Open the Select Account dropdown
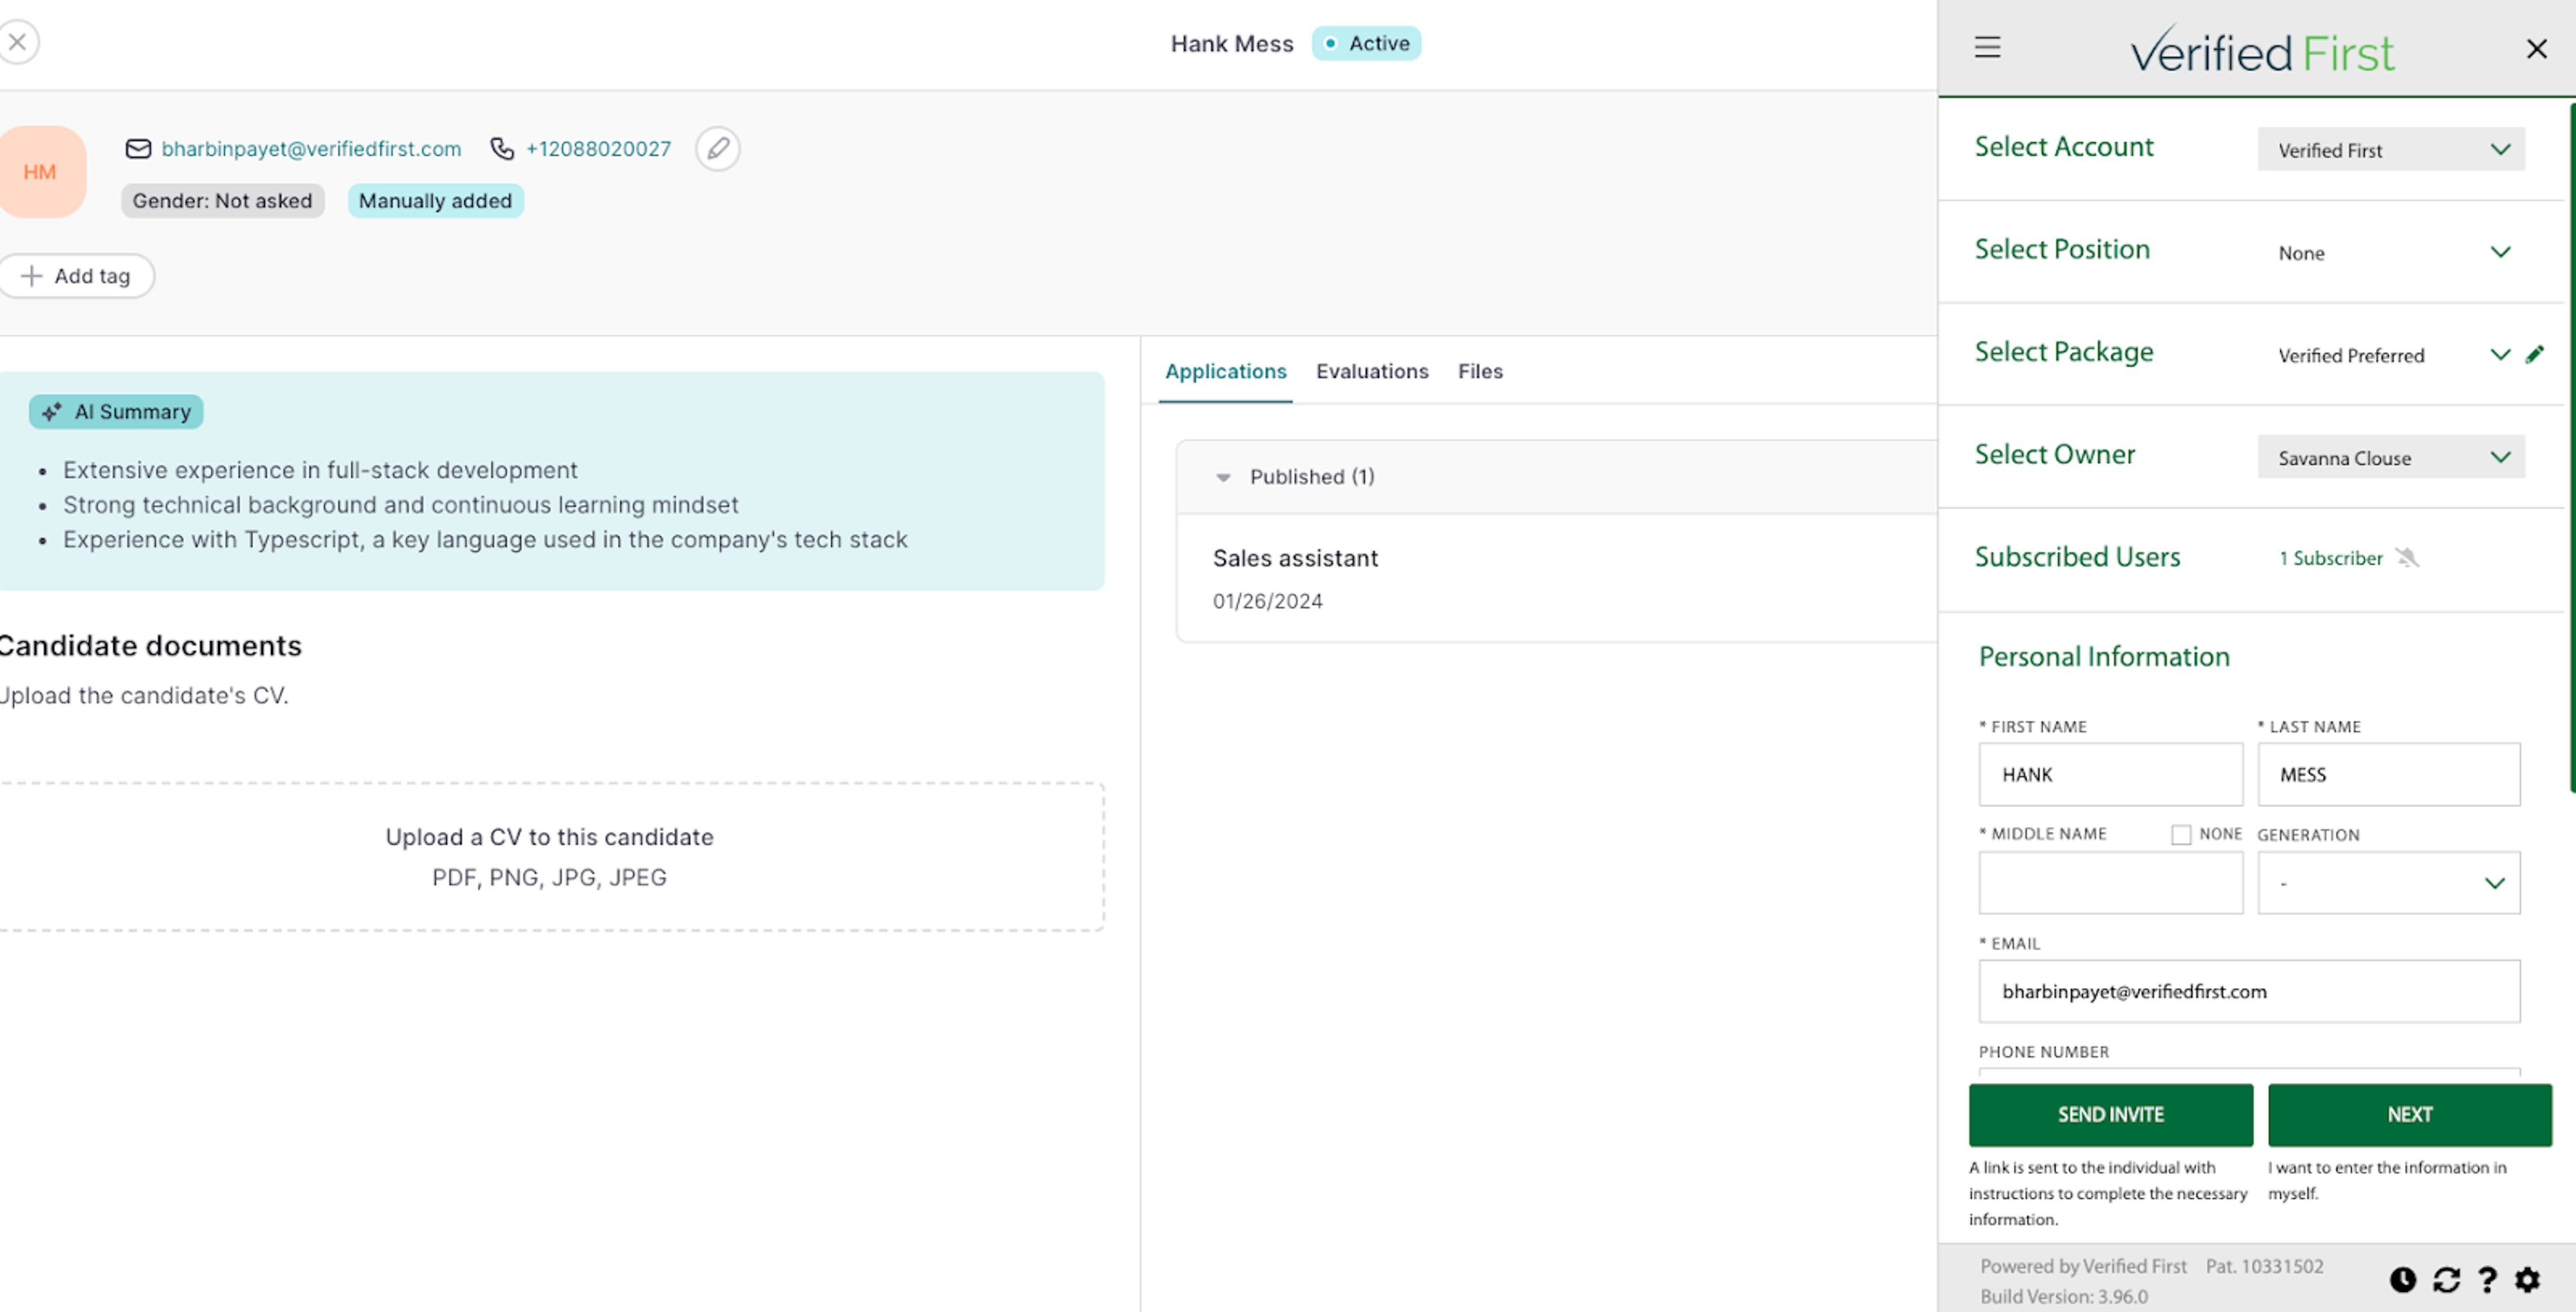 pos(2390,149)
